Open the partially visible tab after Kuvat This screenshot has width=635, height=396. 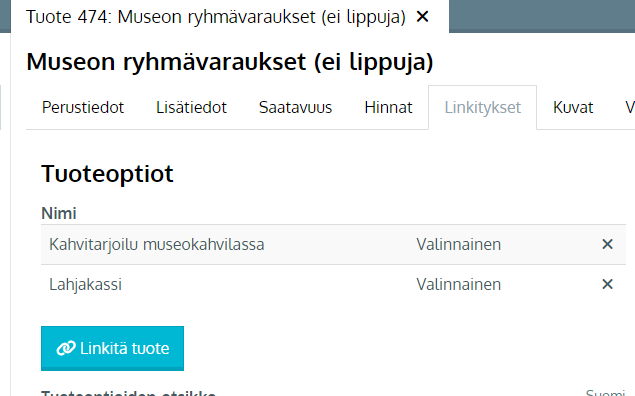(629, 108)
